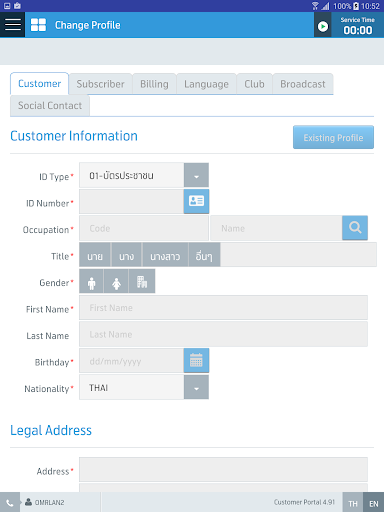Tap the OMRLAN2 user icon
Screen dimensions: 384x512
(x=28, y=502)
